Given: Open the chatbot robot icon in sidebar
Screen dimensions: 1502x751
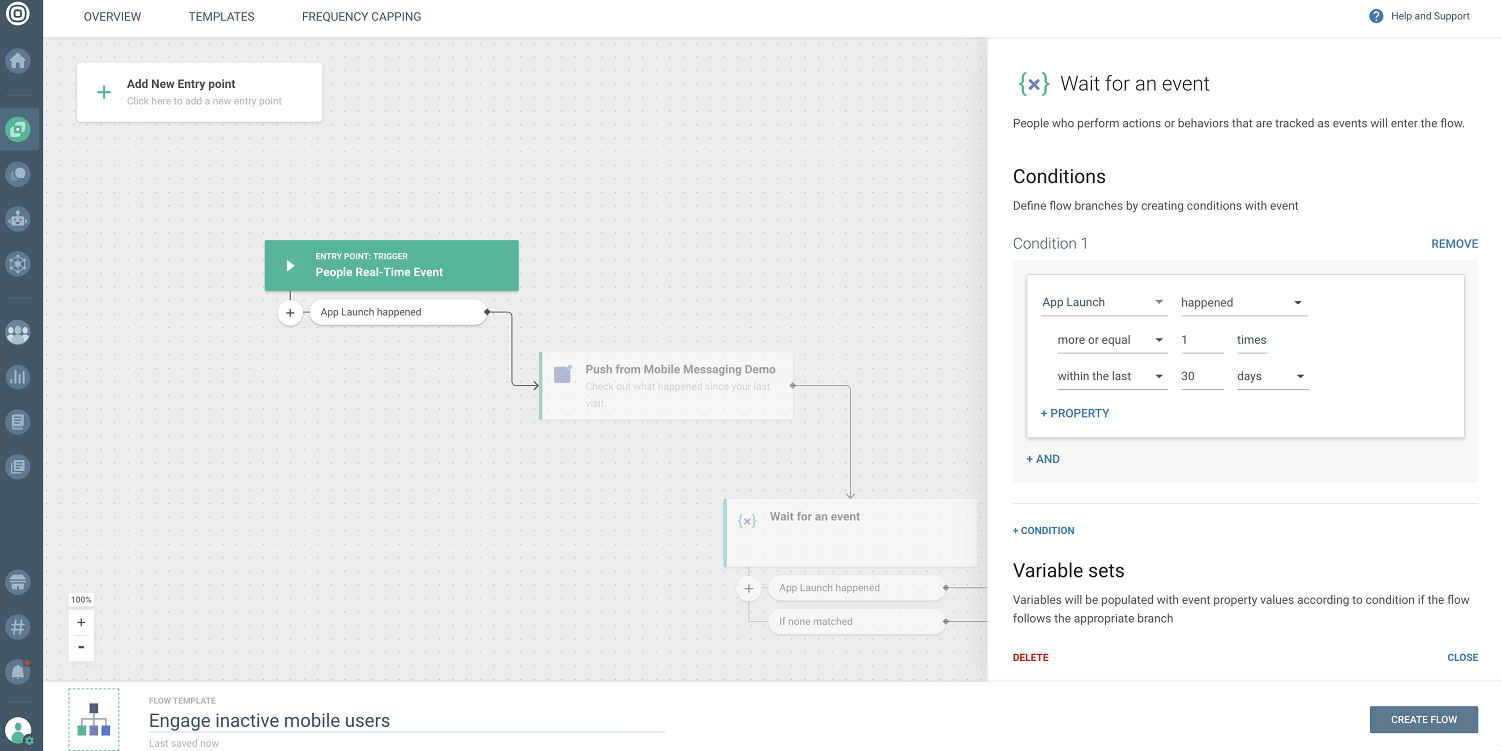Looking at the screenshot, I should (x=18, y=218).
